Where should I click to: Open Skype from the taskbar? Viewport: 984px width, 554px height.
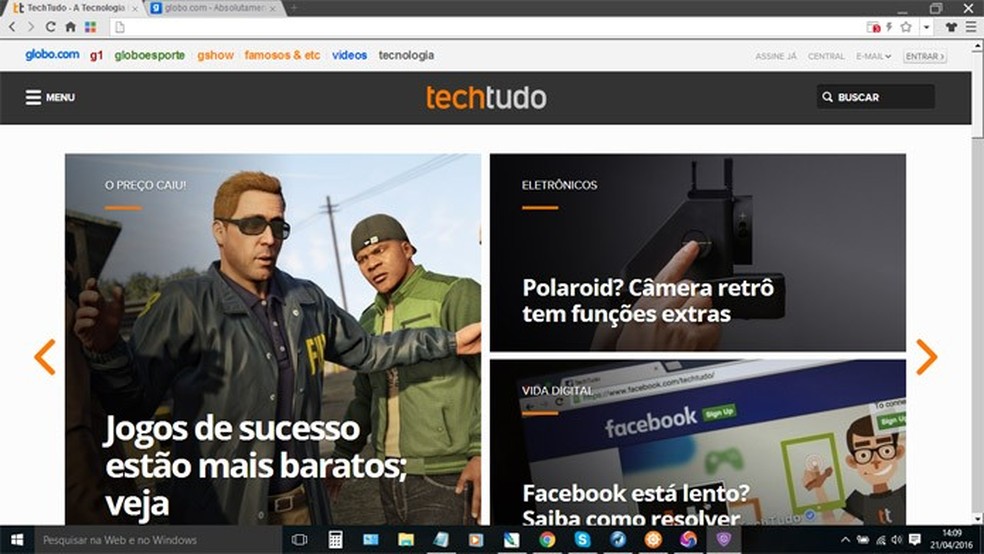582,540
